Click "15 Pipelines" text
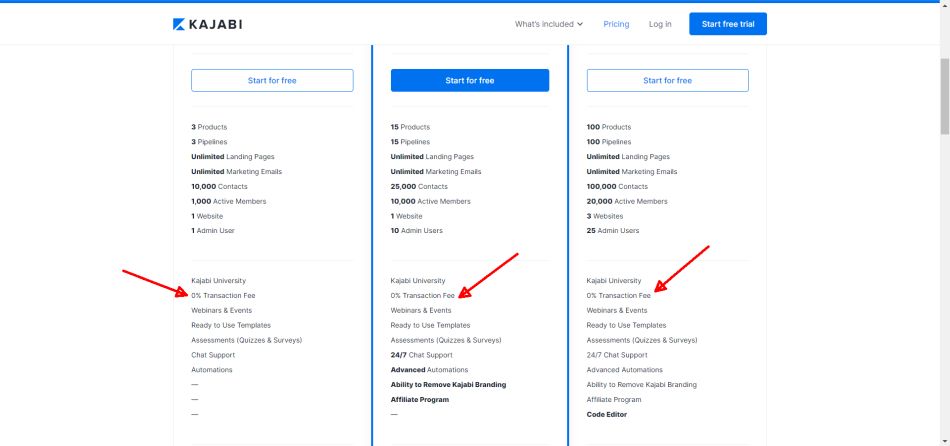This screenshot has width=950, height=446. 410,142
